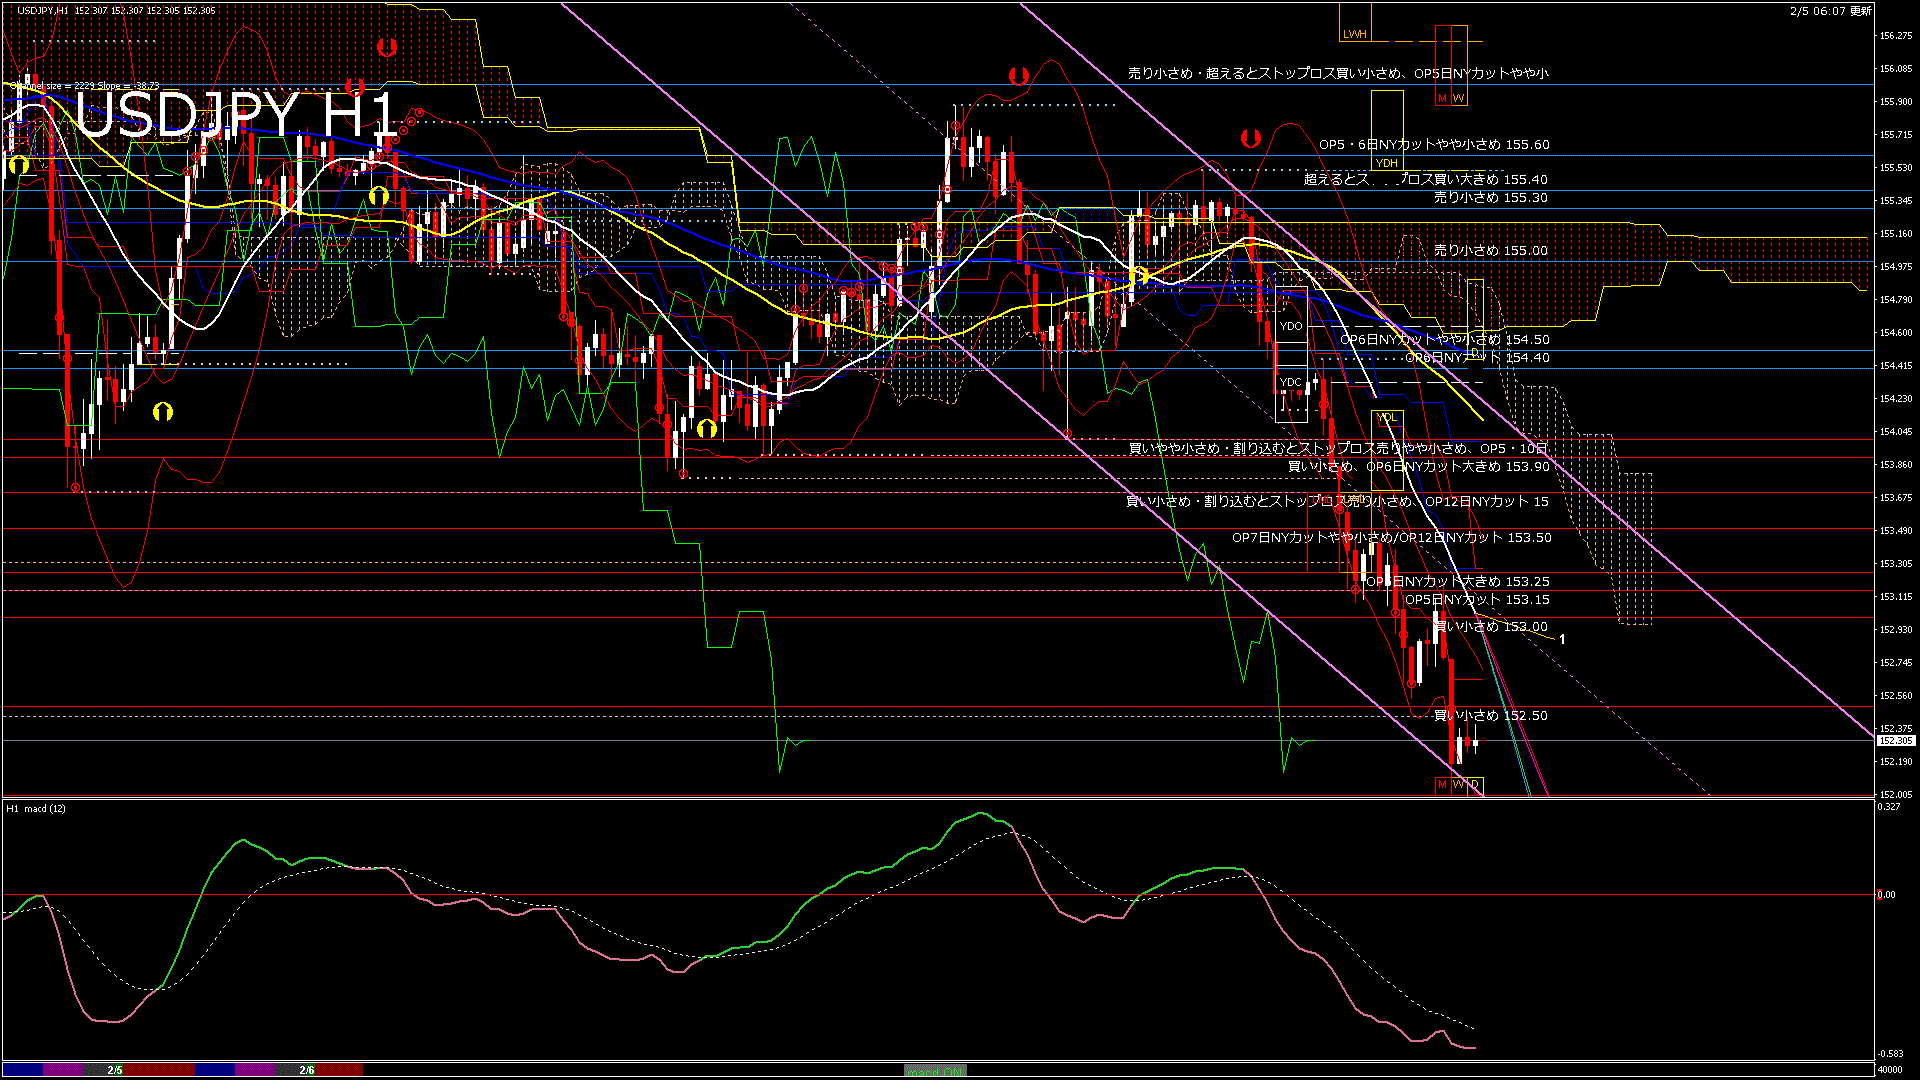Click the 売り小さめ 155.00 order label

tap(1490, 251)
